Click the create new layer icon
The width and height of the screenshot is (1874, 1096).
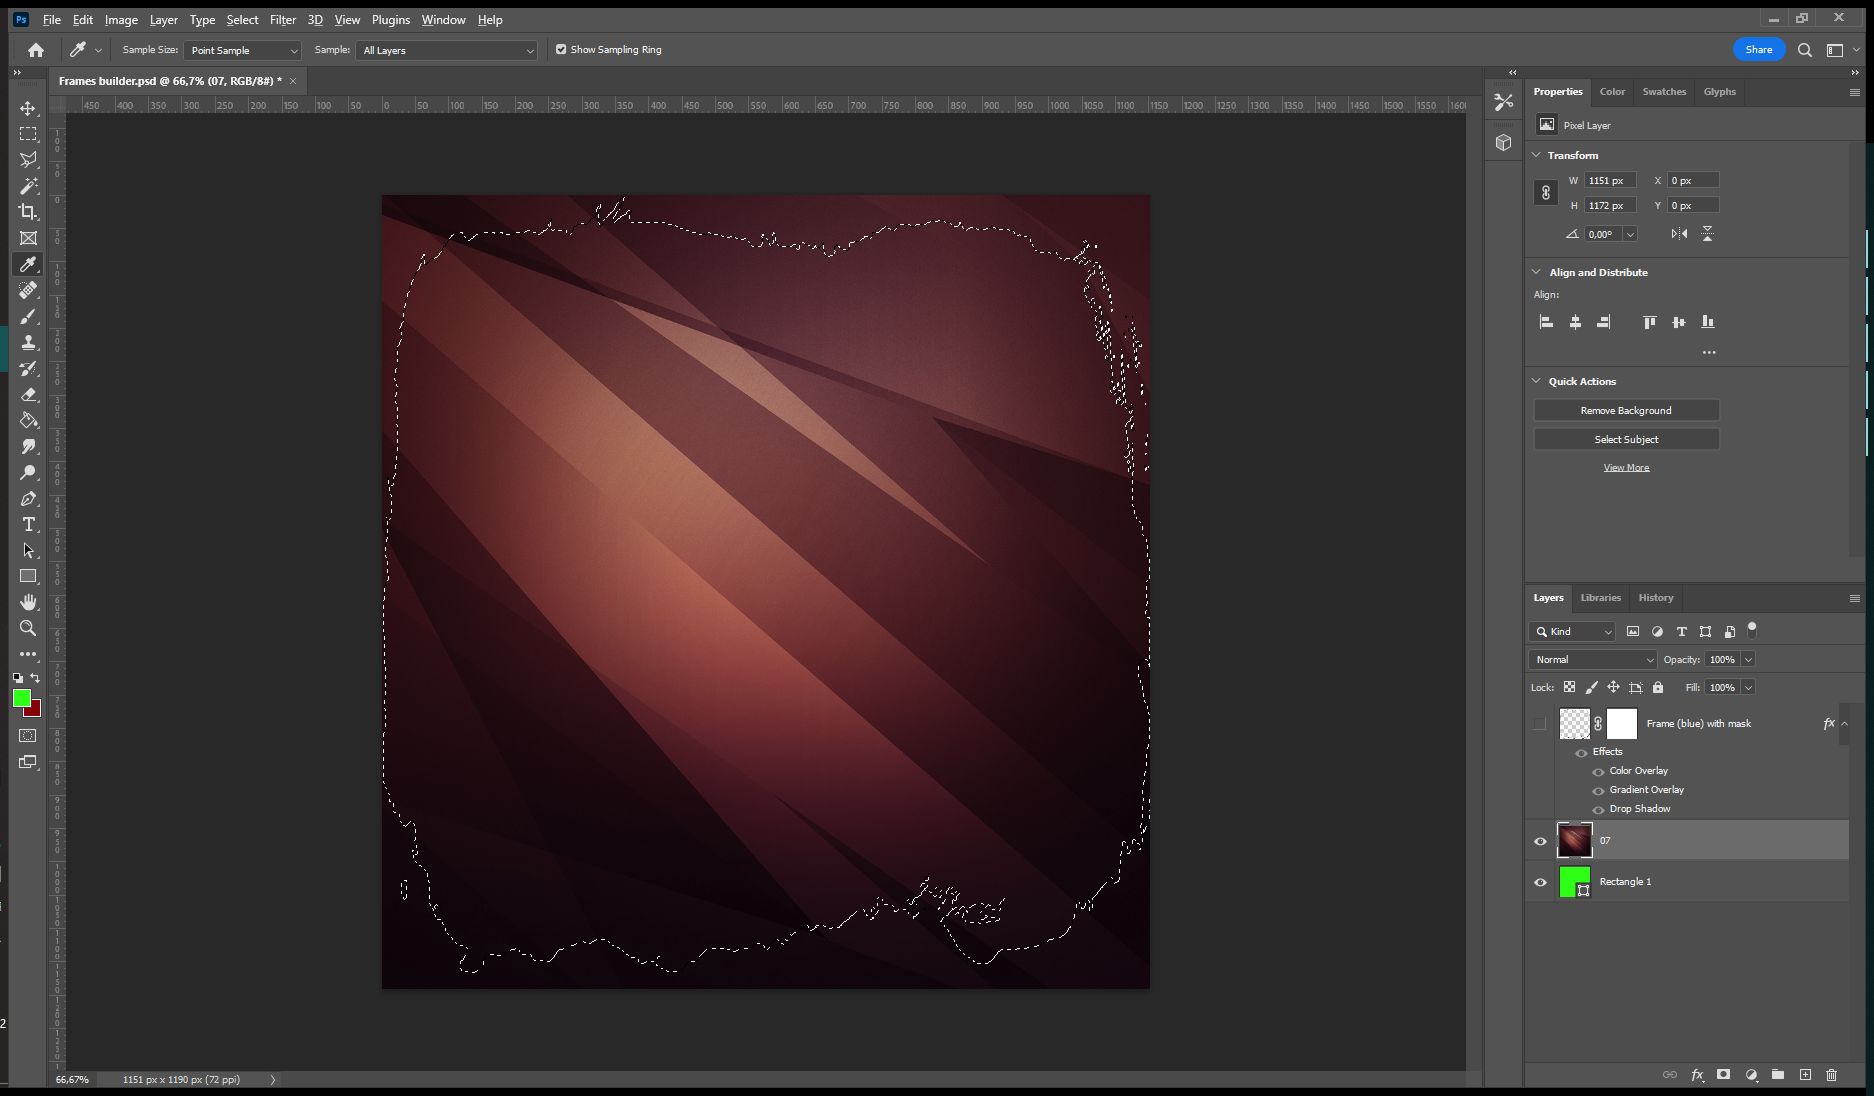[1805, 1075]
